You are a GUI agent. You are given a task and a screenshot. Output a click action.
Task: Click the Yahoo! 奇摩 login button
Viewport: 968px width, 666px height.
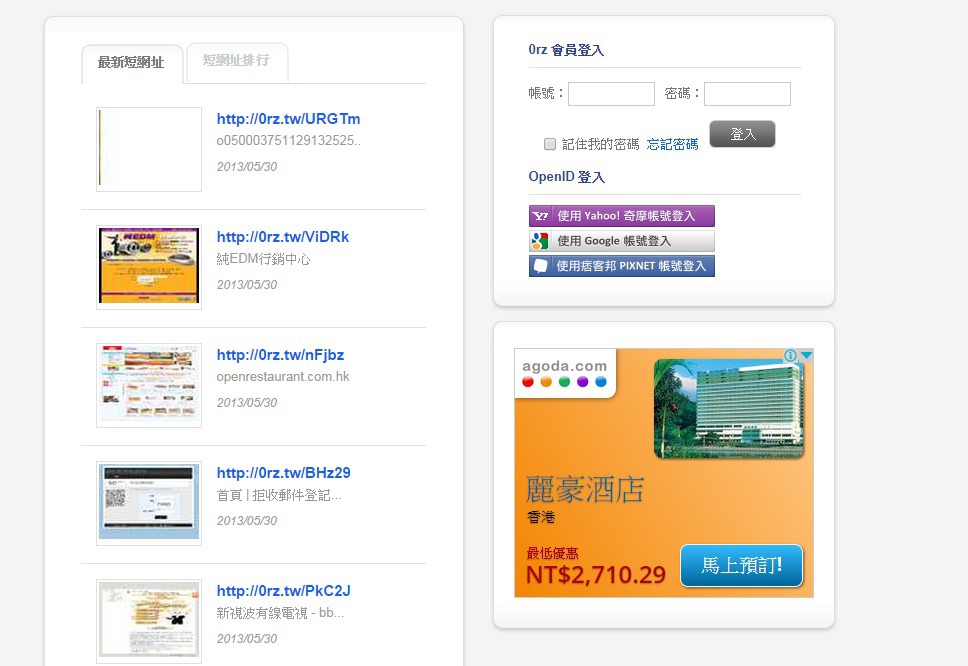click(621, 216)
